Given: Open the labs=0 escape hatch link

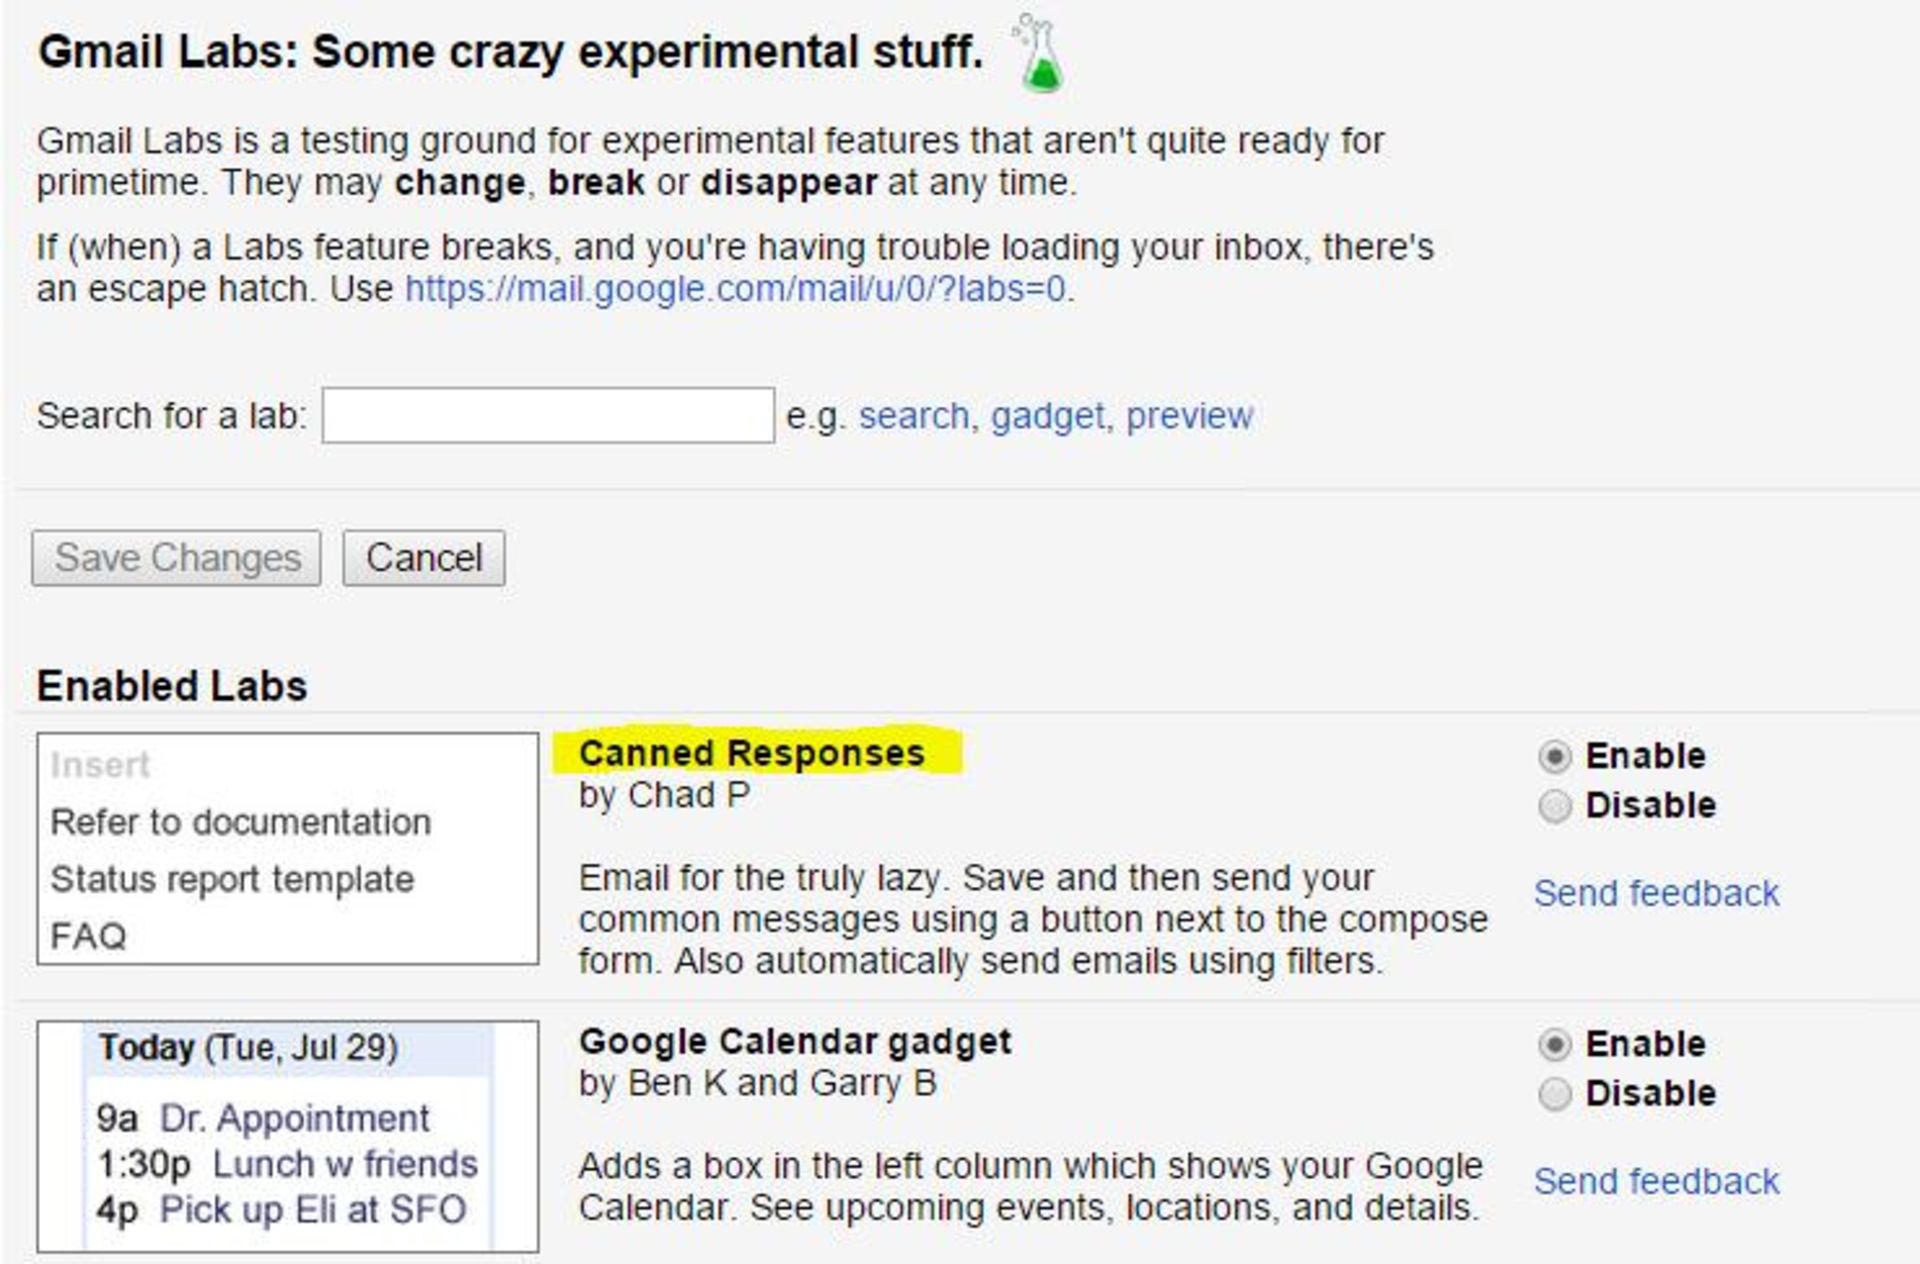Looking at the screenshot, I should 735,289.
